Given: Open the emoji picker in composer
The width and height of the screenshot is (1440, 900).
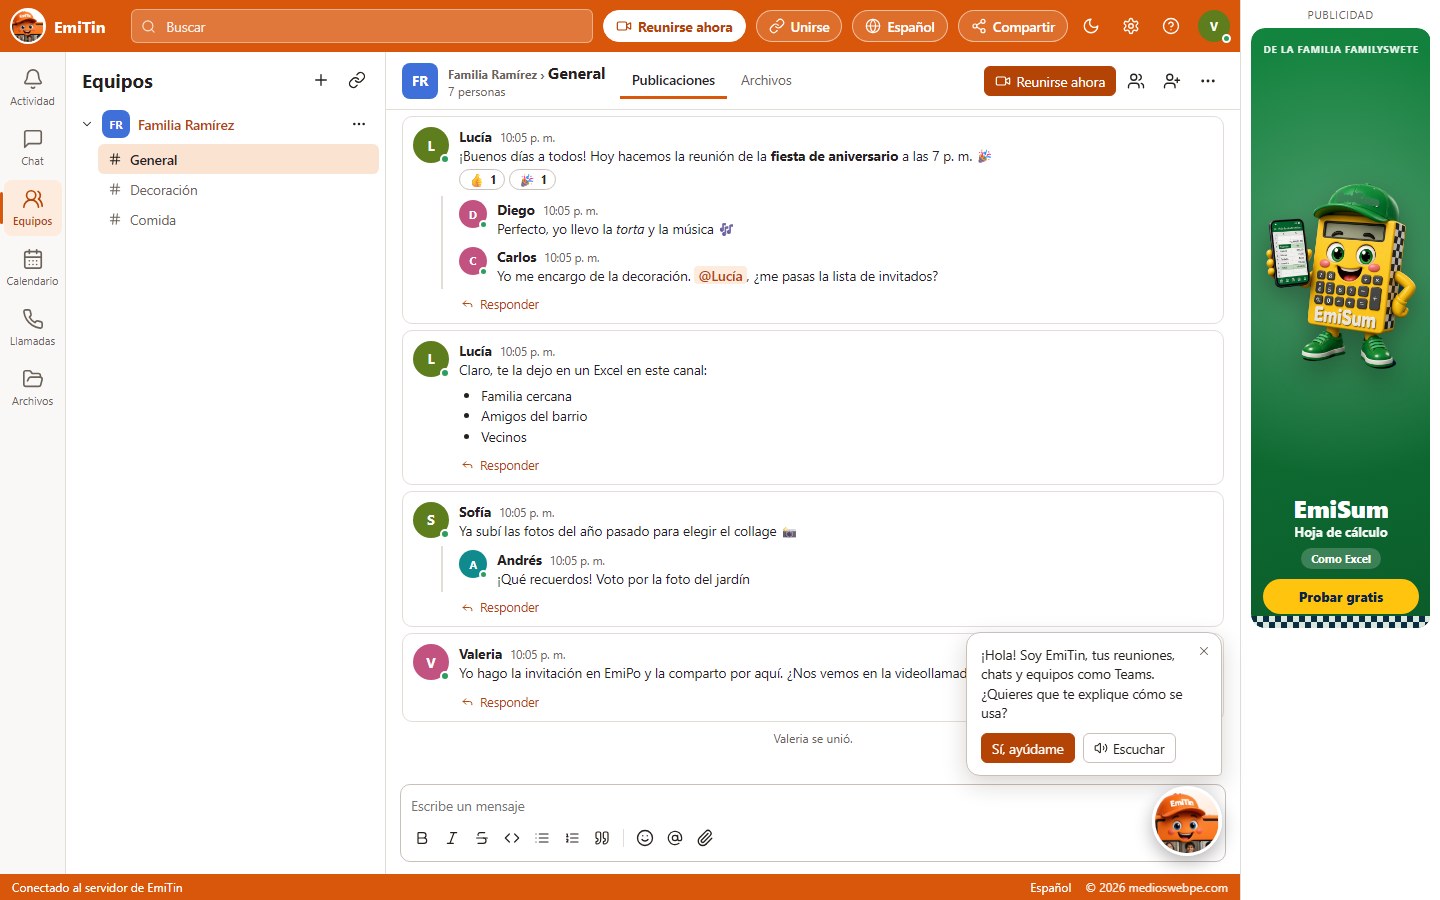Looking at the screenshot, I should click(x=645, y=838).
